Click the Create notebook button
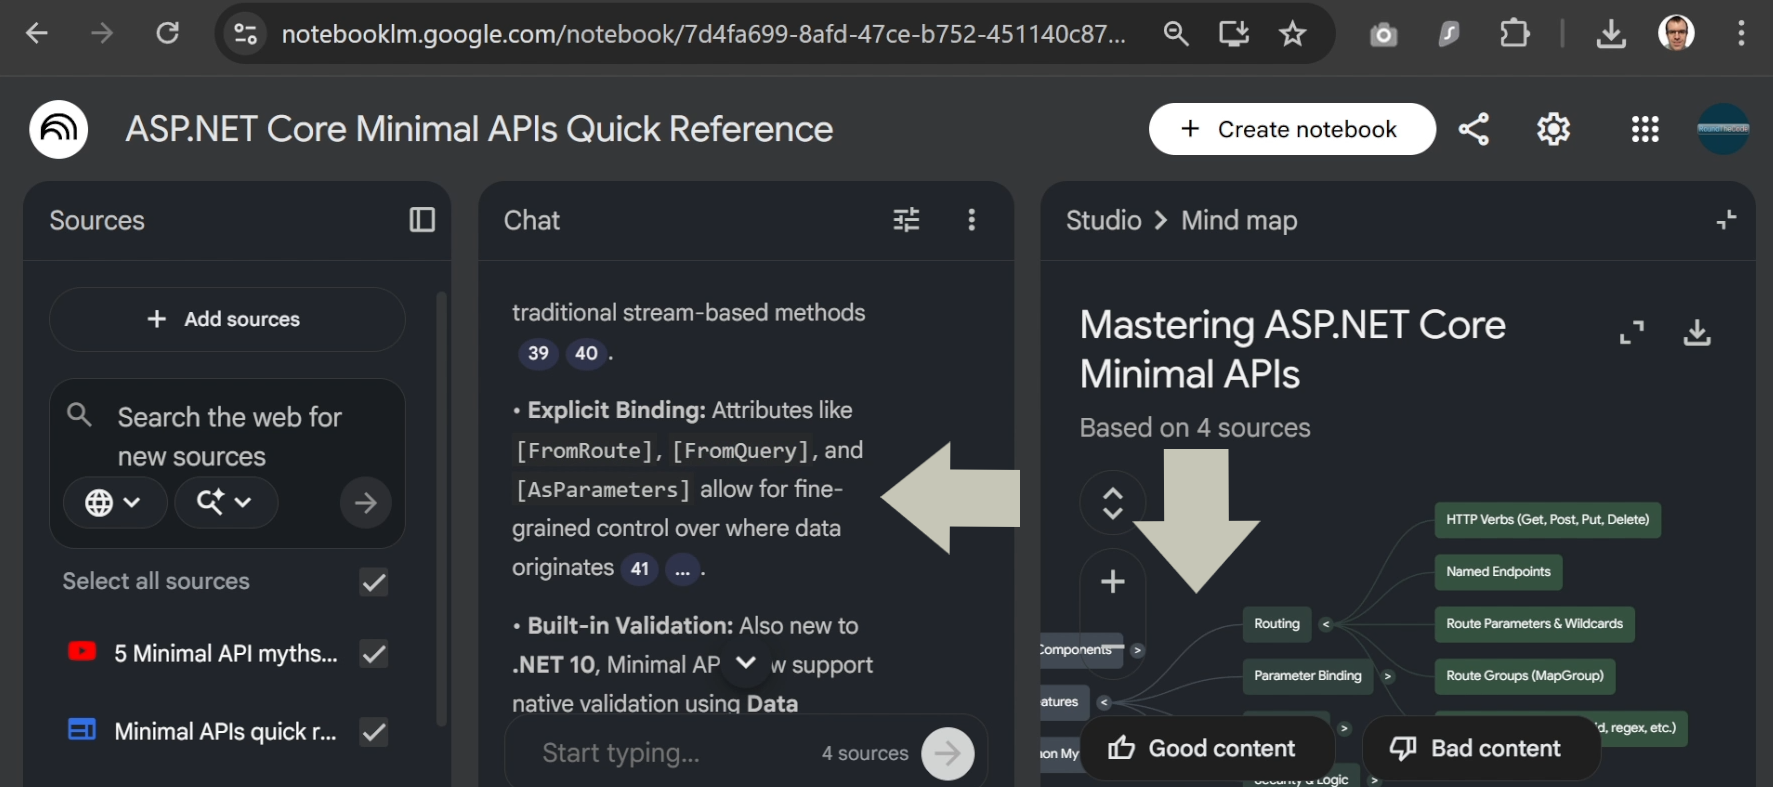Screen dimensions: 1773x787 1291,129
